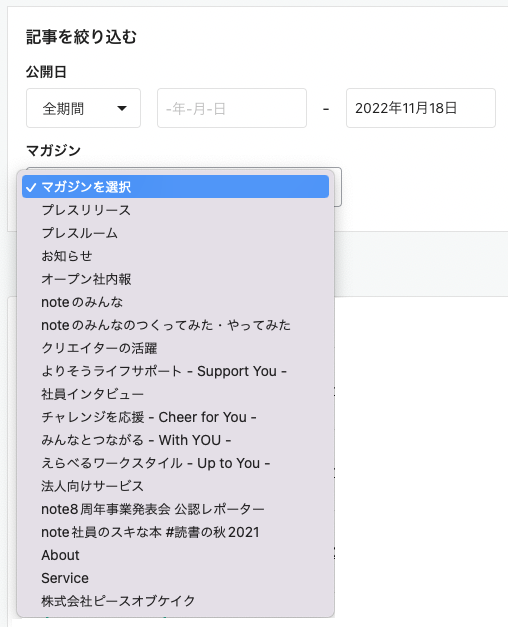Select 社員インタビュー from the list
Screen dimensions: 508x627
coord(175,394)
